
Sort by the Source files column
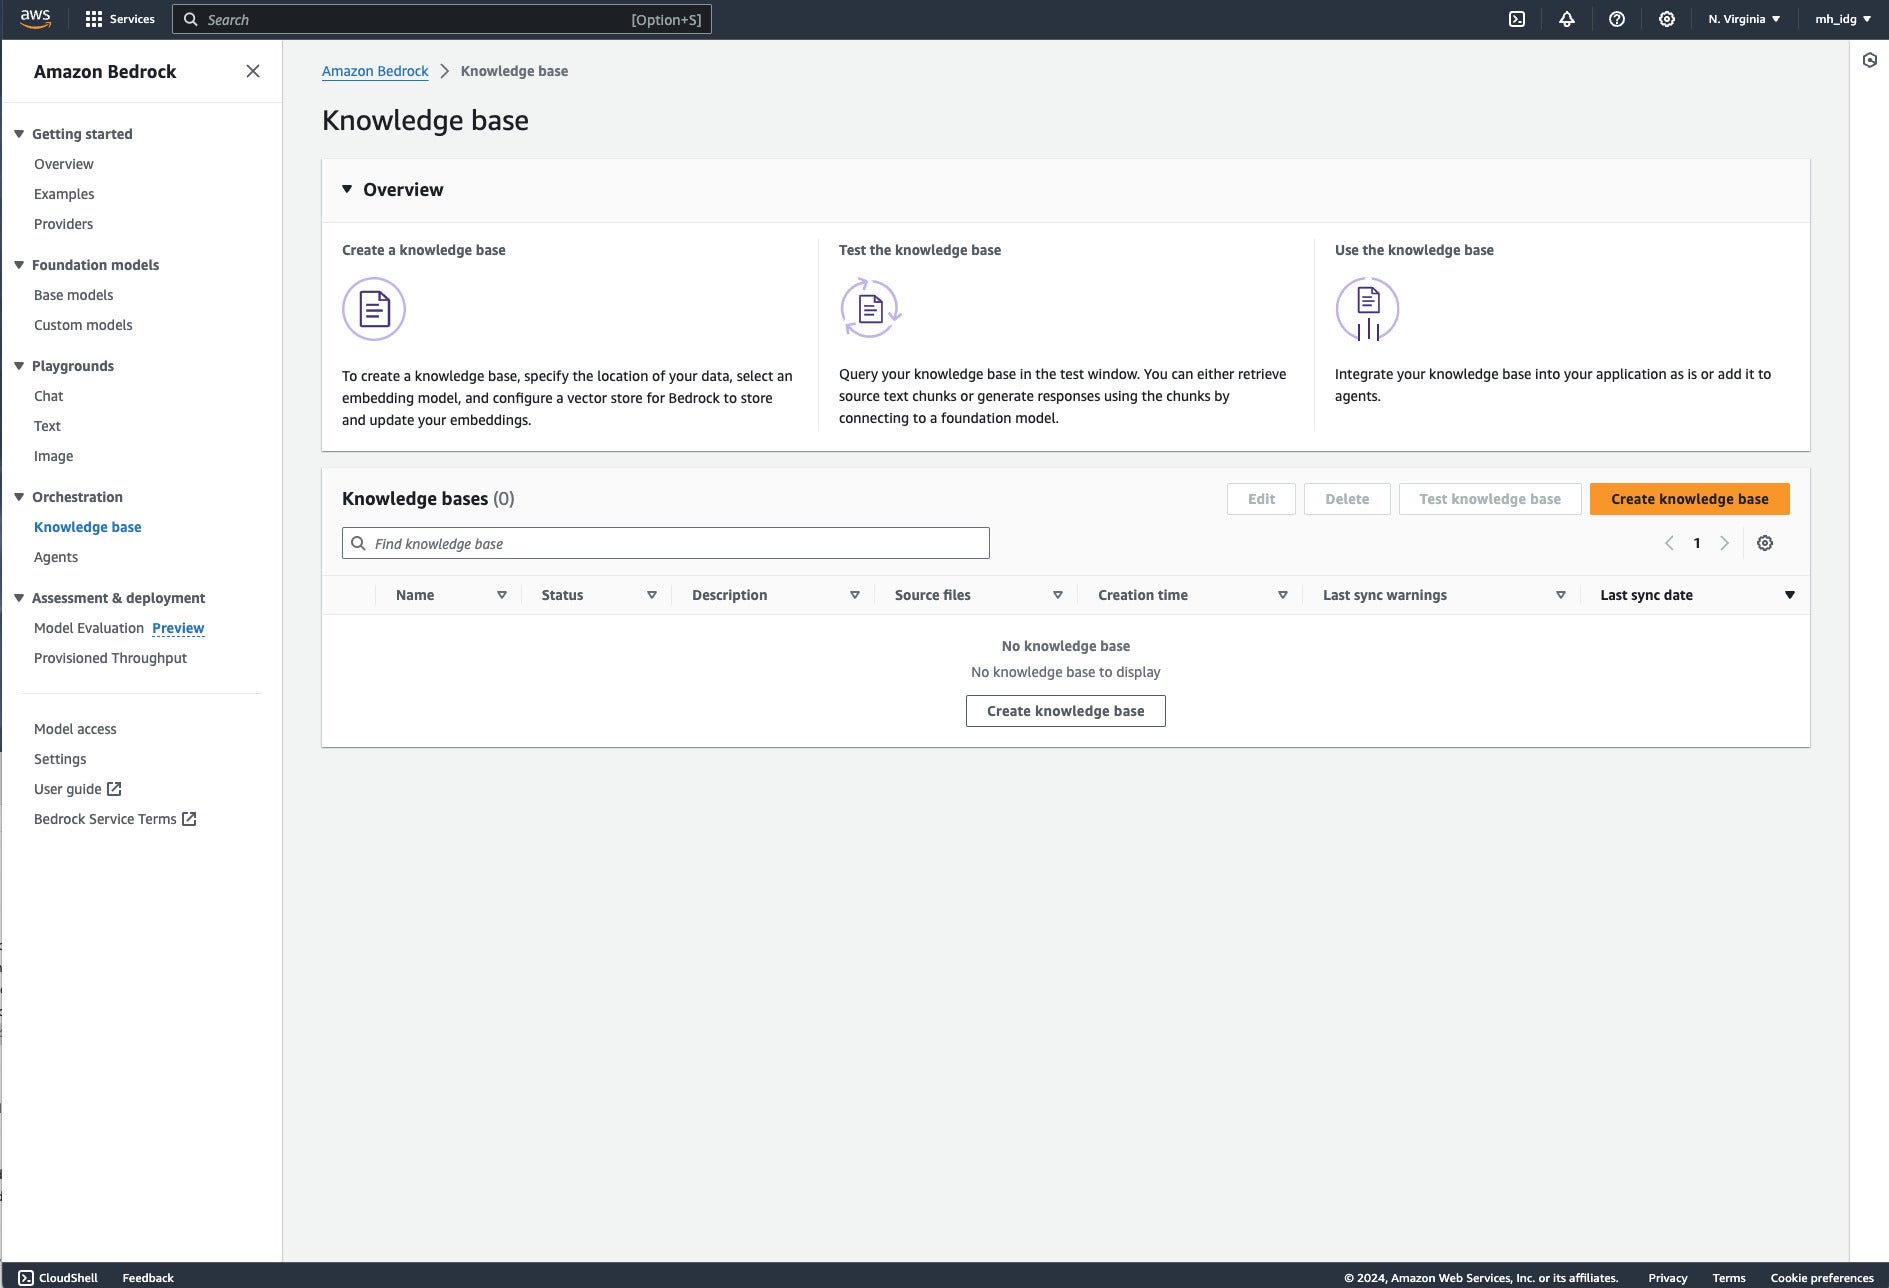[1058, 595]
